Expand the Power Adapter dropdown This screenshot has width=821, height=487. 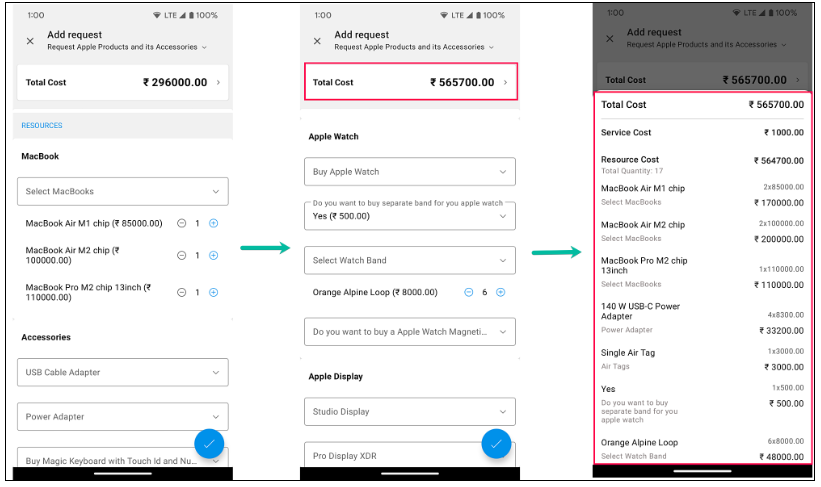point(123,416)
